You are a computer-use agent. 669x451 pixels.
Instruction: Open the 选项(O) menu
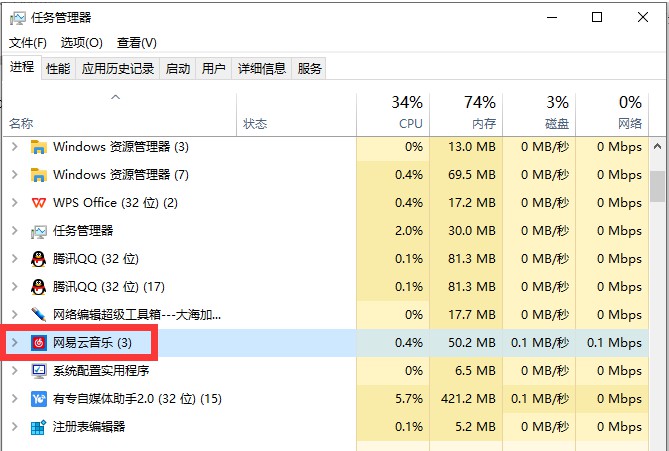coord(81,43)
